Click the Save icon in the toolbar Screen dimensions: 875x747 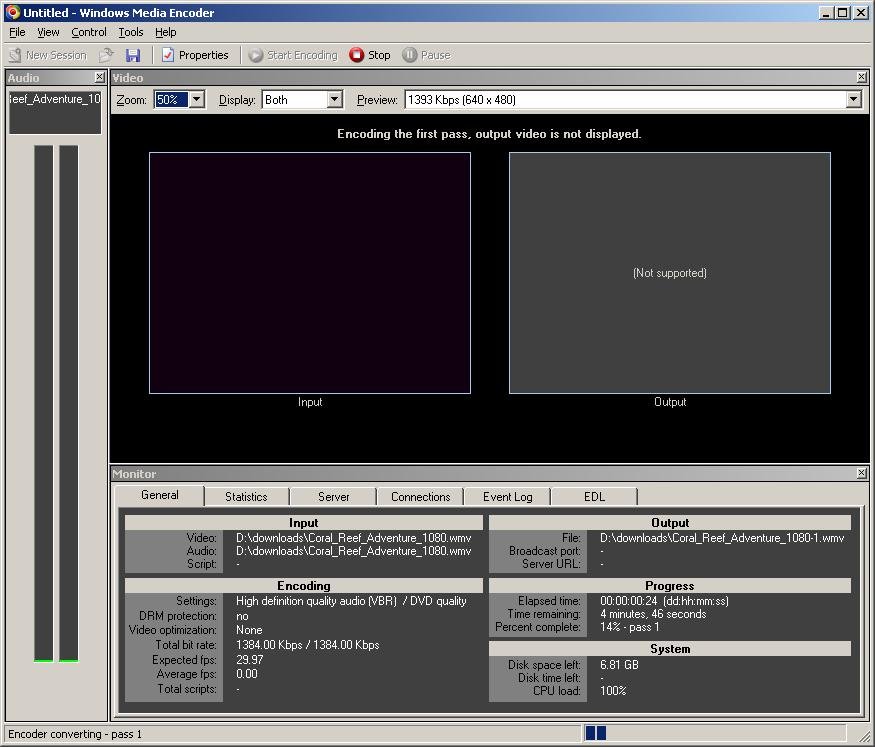[x=133, y=55]
